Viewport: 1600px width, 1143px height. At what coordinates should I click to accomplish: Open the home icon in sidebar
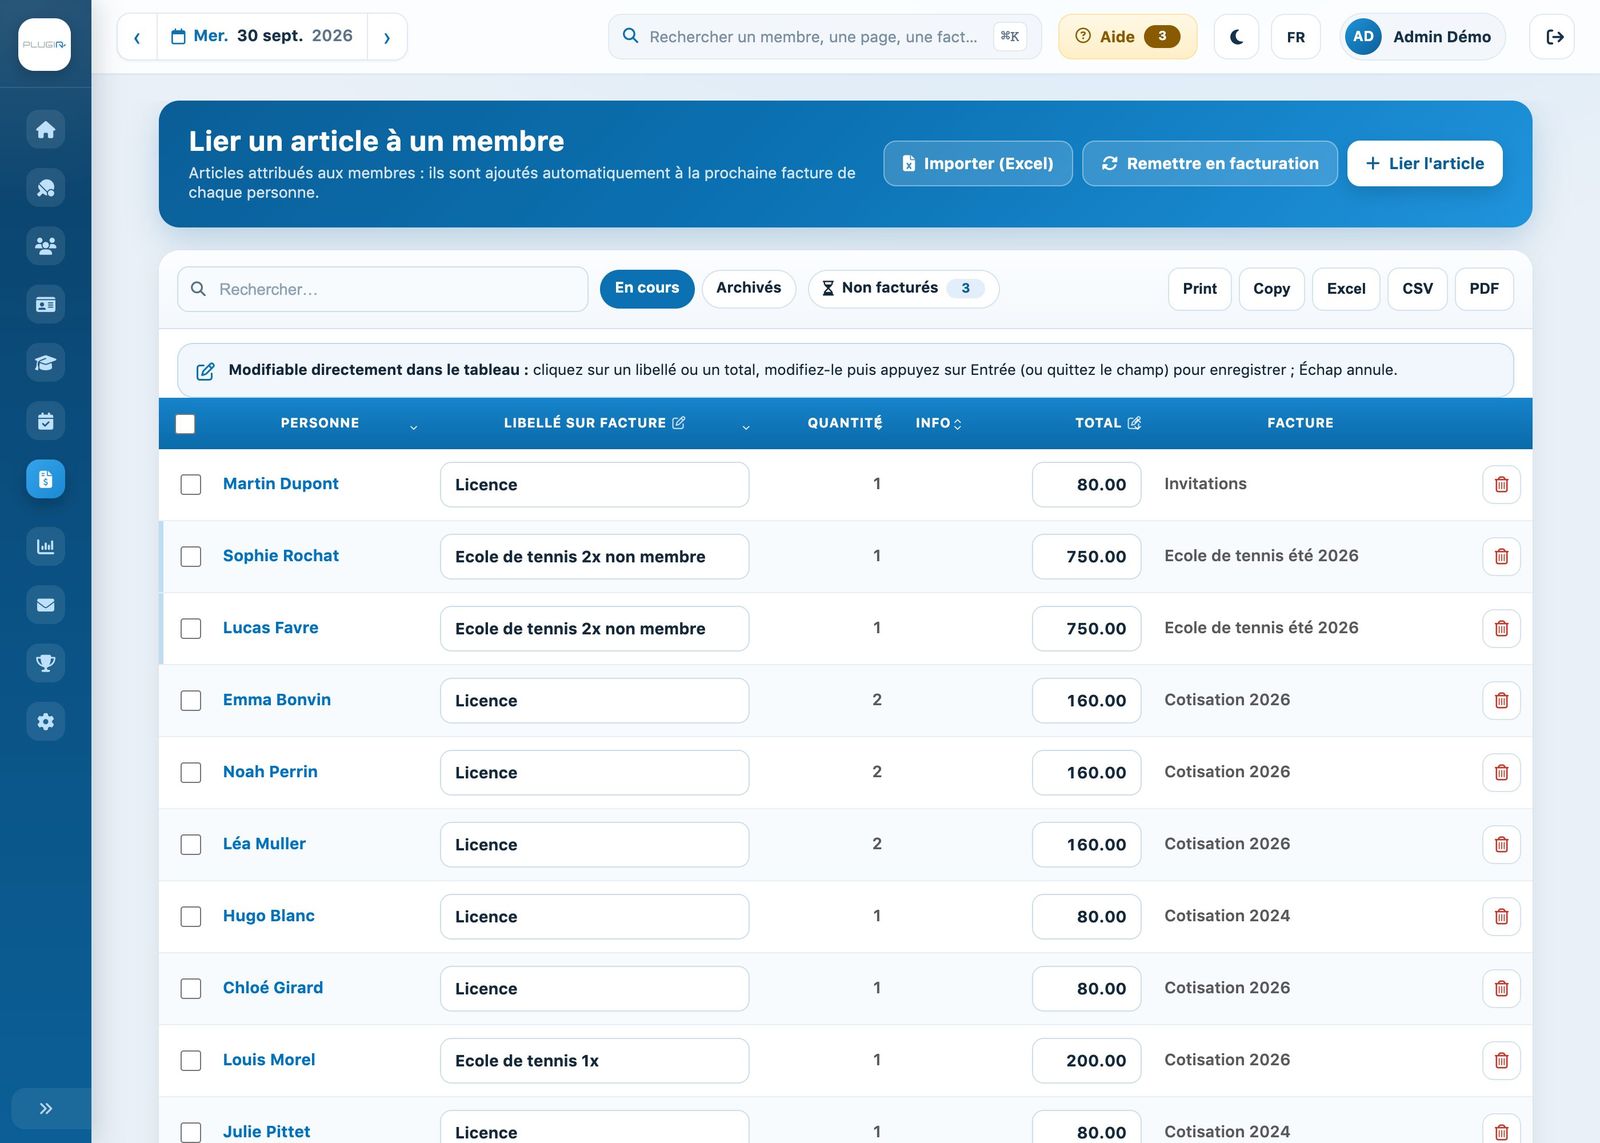pyautogui.click(x=45, y=130)
